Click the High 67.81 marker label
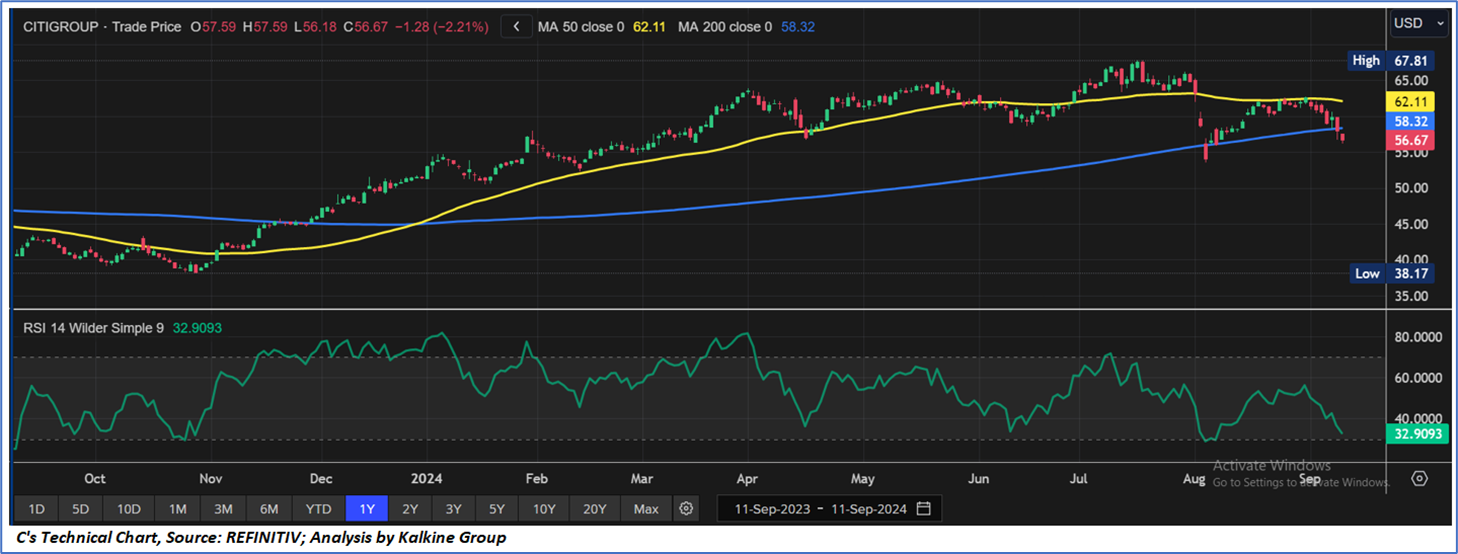The height and width of the screenshot is (554, 1458). tap(1391, 60)
